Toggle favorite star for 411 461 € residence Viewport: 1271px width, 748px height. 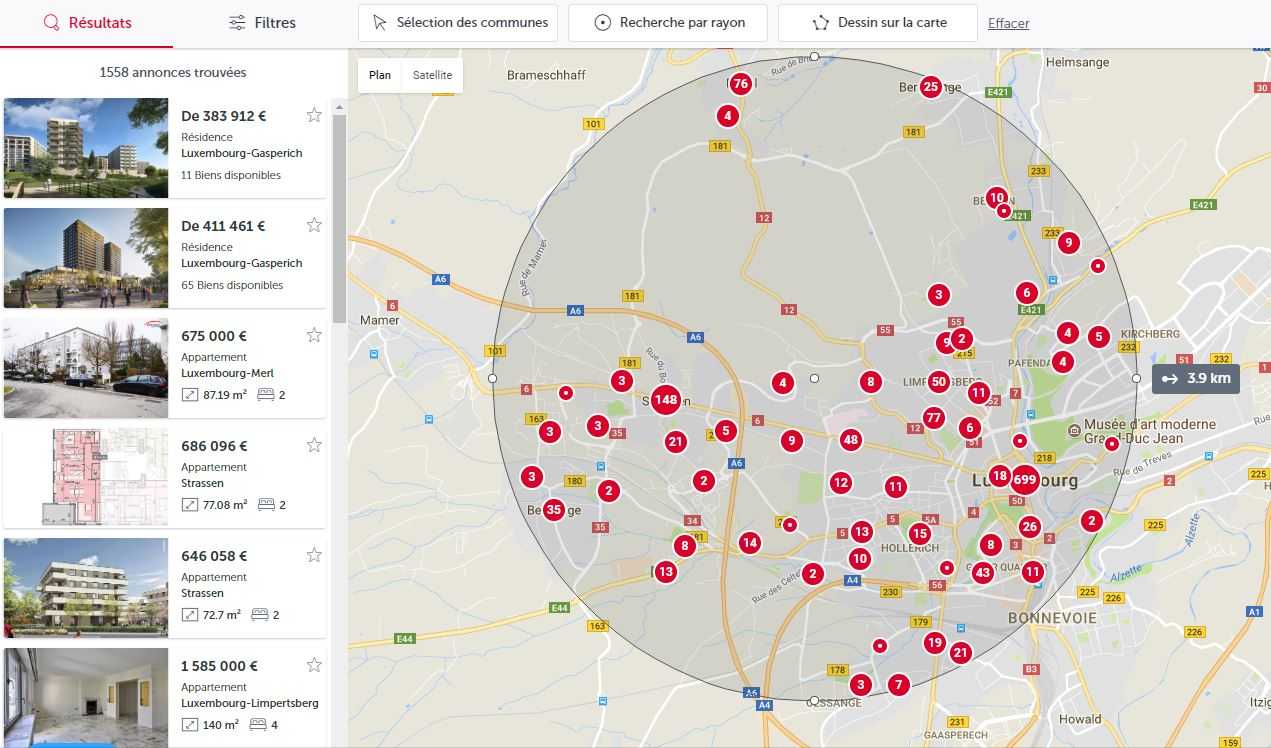pos(314,225)
